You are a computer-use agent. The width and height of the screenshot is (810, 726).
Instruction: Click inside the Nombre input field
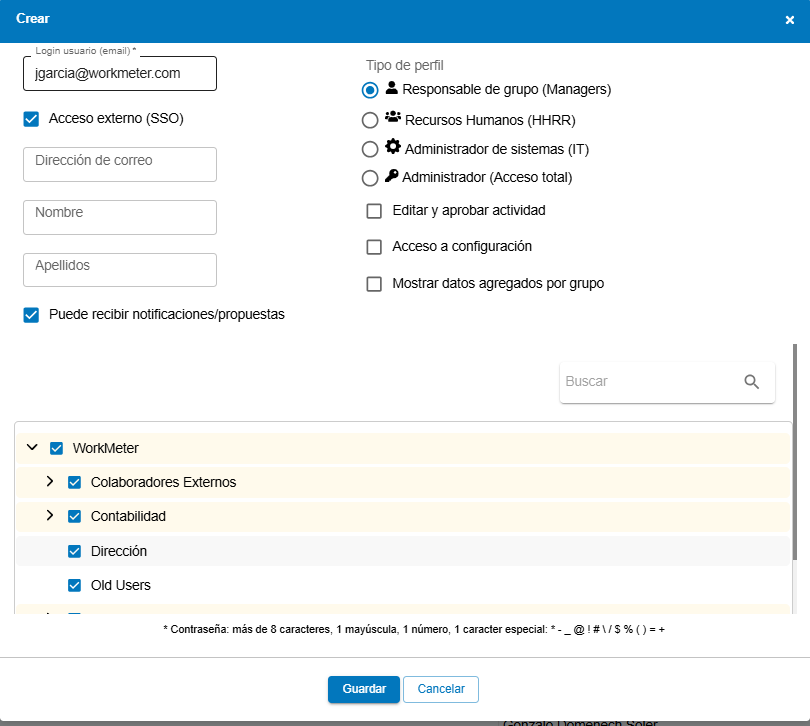(x=120, y=217)
